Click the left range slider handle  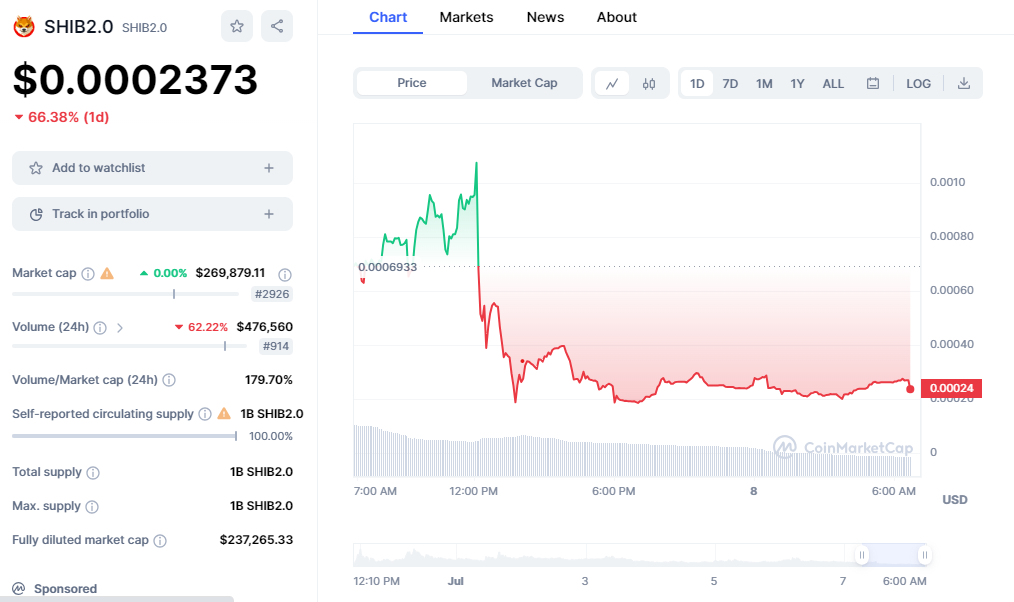coord(861,555)
